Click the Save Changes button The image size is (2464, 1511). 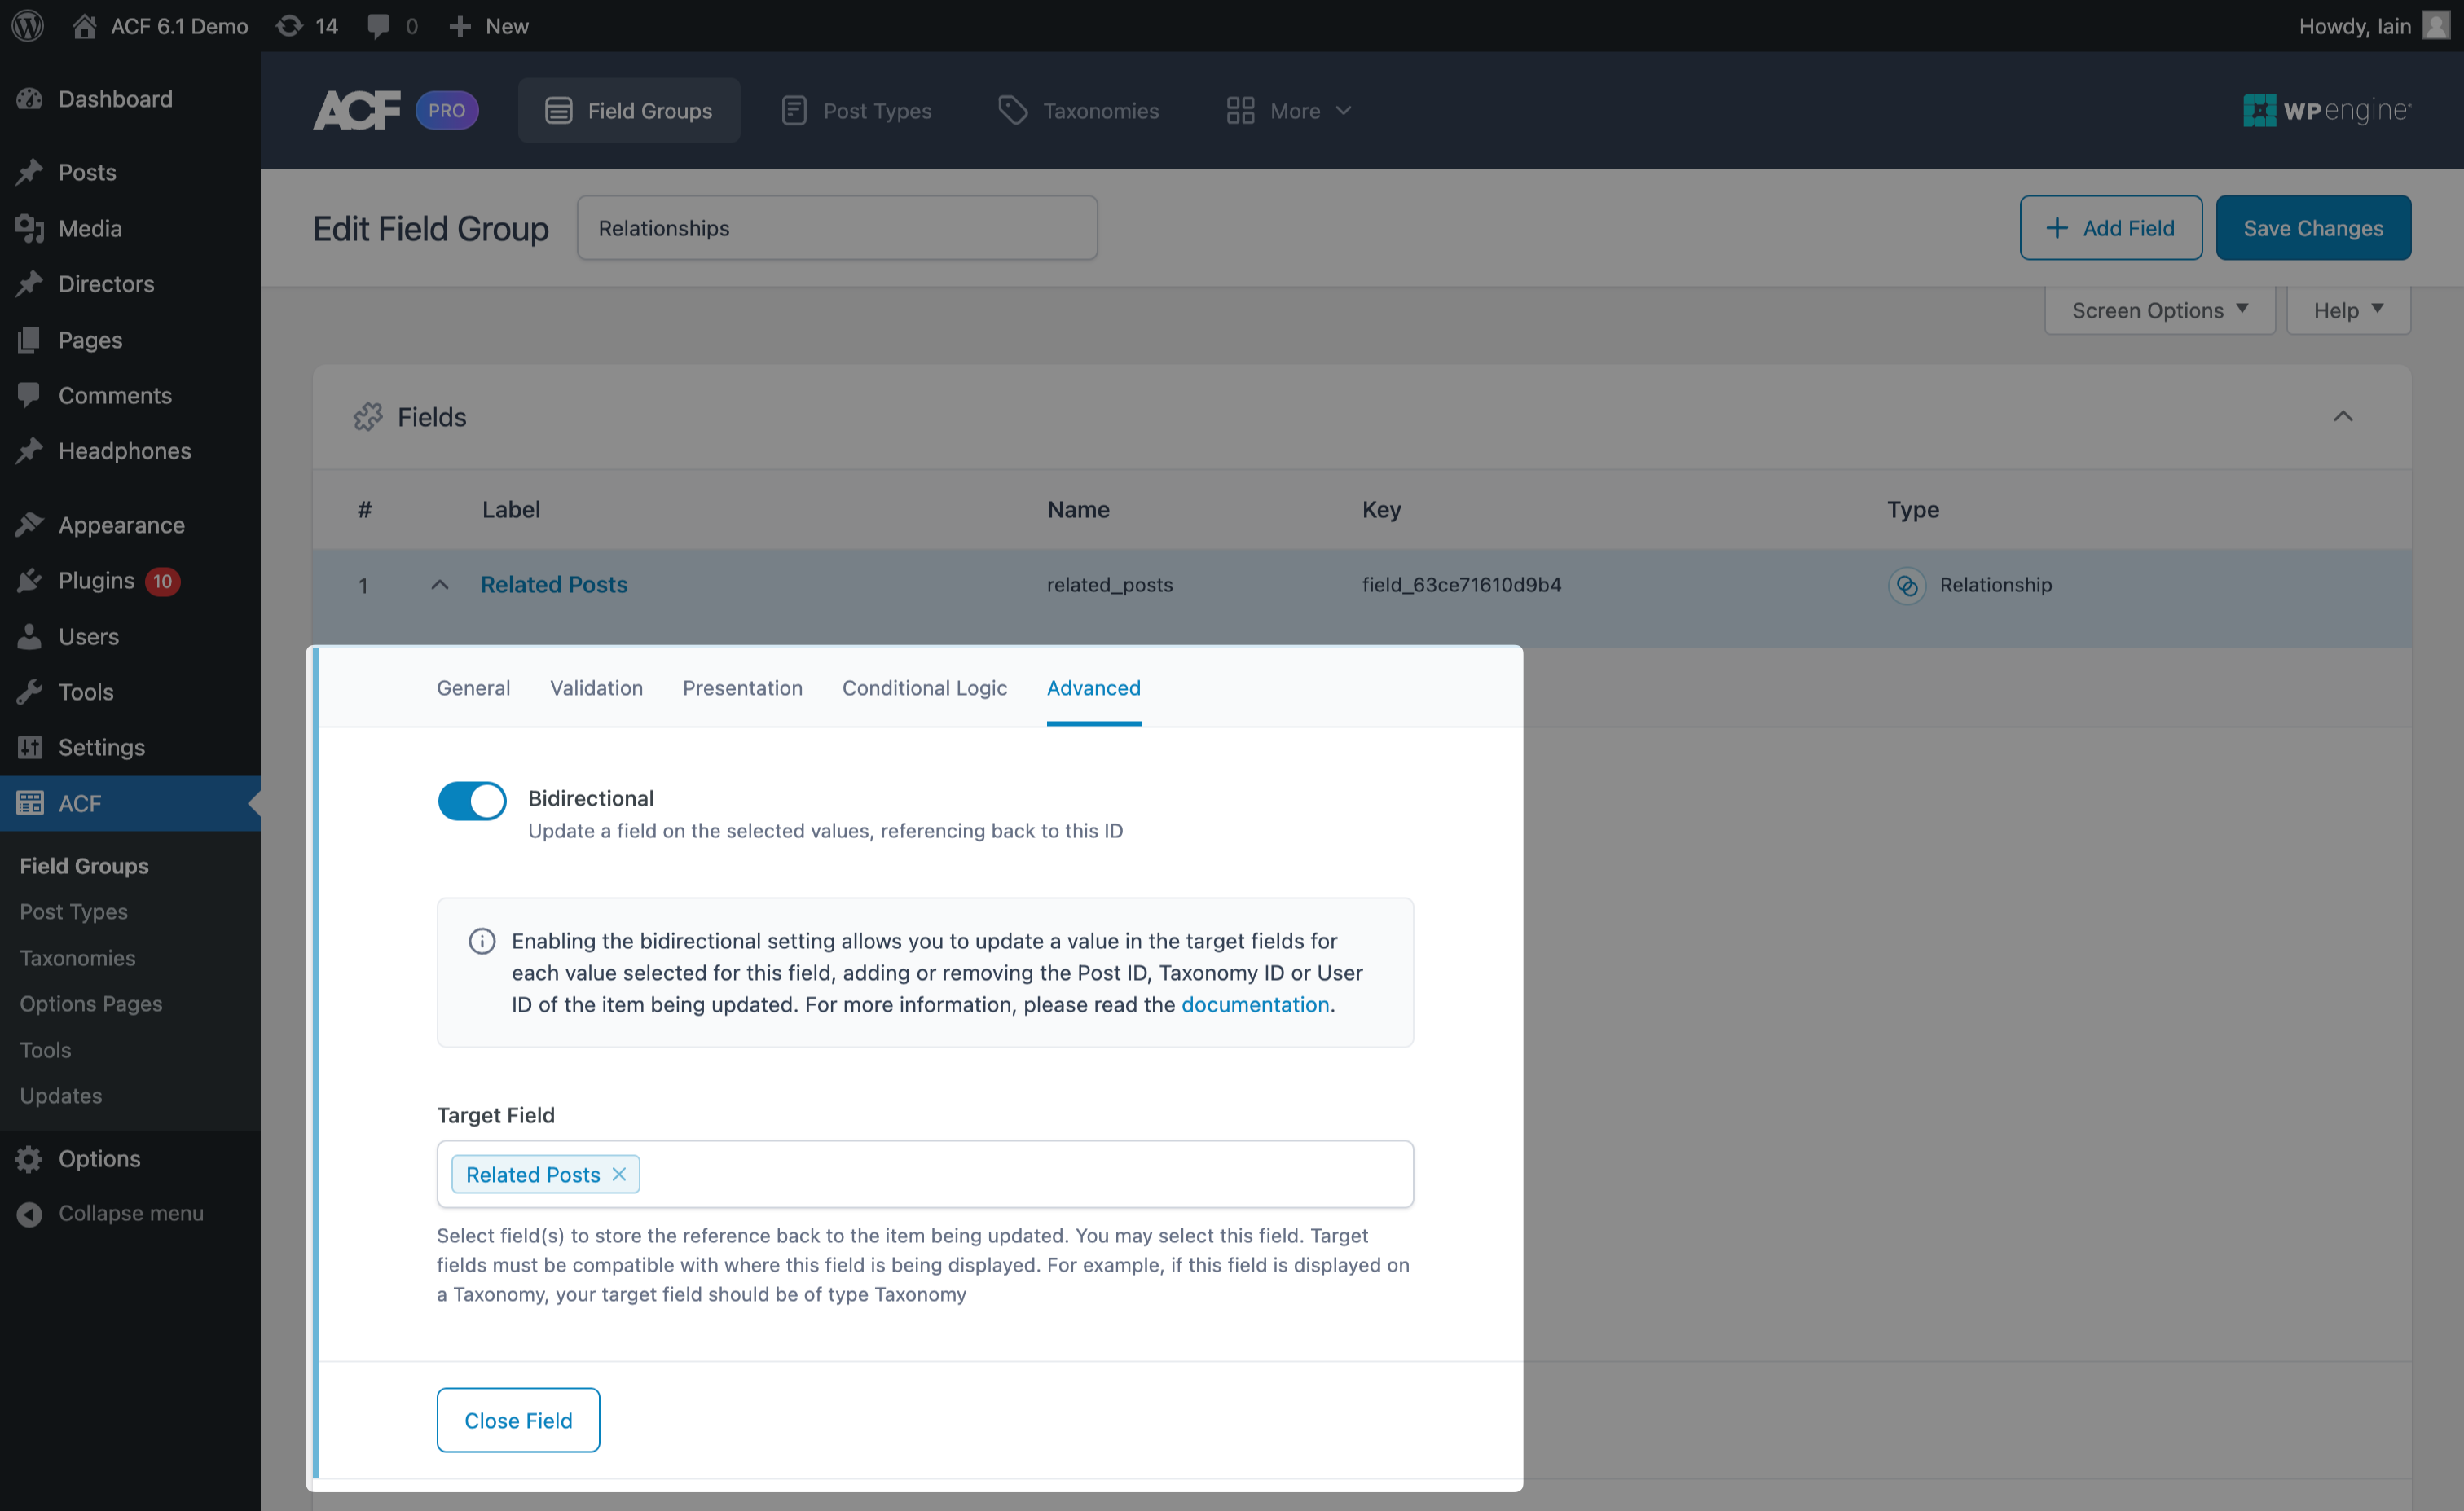point(2312,227)
